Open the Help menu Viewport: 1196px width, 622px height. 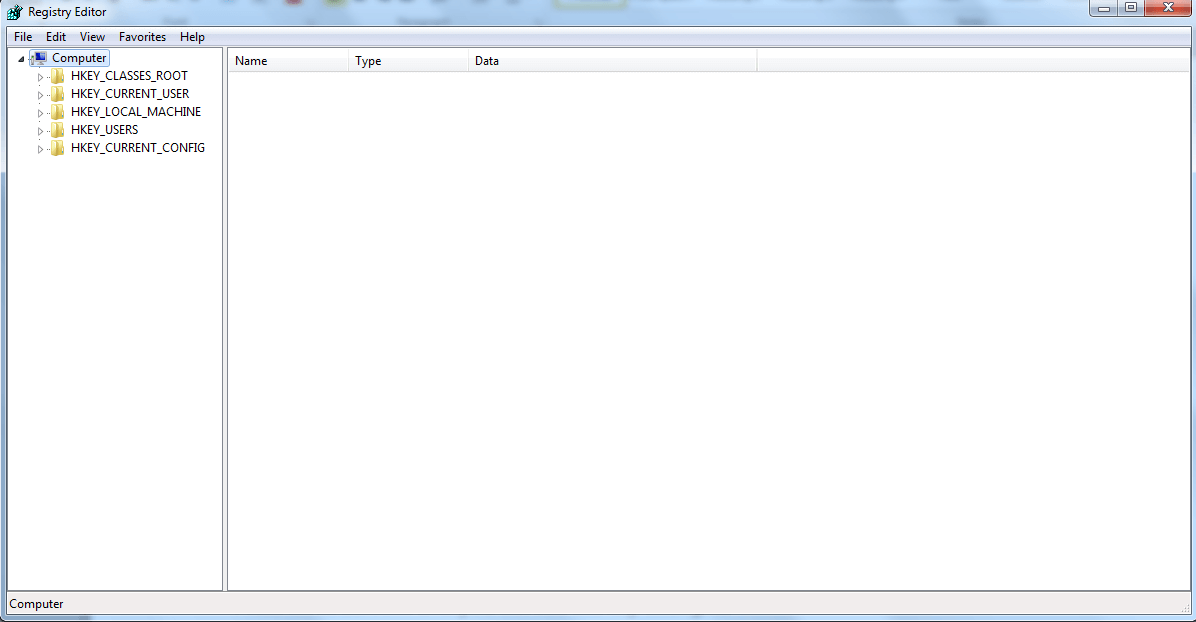tap(192, 37)
